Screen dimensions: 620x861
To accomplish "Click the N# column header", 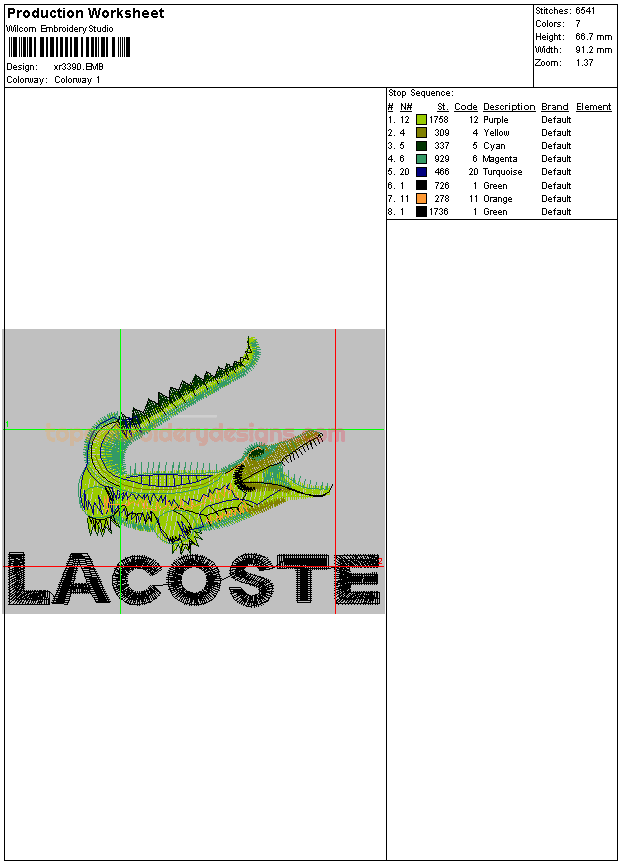I will coord(406,107).
